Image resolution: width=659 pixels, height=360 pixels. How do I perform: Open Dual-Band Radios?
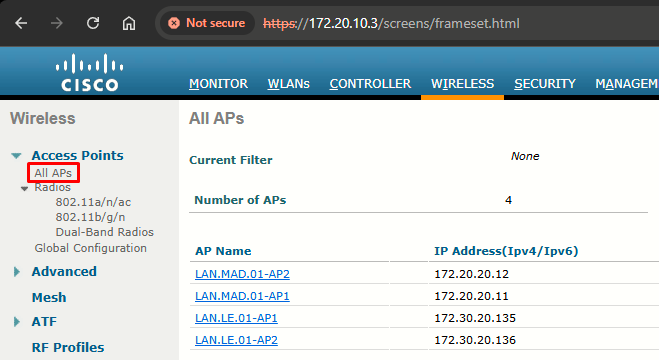click(105, 232)
